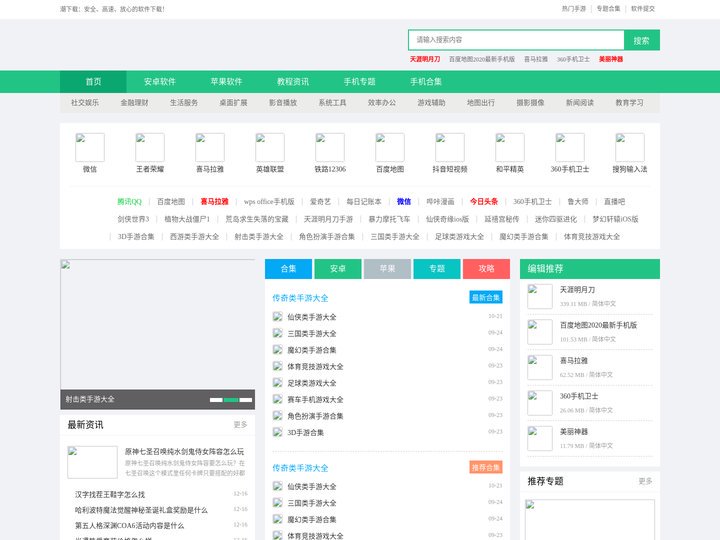Image resolution: width=720 pixels, height=540 pixels.
Task: Open 安卓软件 navigation item
Action: (x=160, y=82)
